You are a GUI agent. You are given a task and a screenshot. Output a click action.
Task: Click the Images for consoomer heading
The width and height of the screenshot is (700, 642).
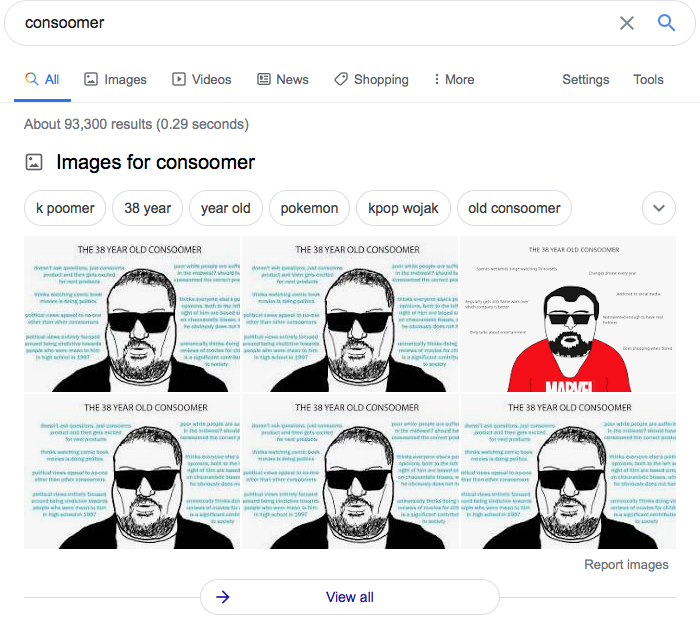click(x=155, y=162)
